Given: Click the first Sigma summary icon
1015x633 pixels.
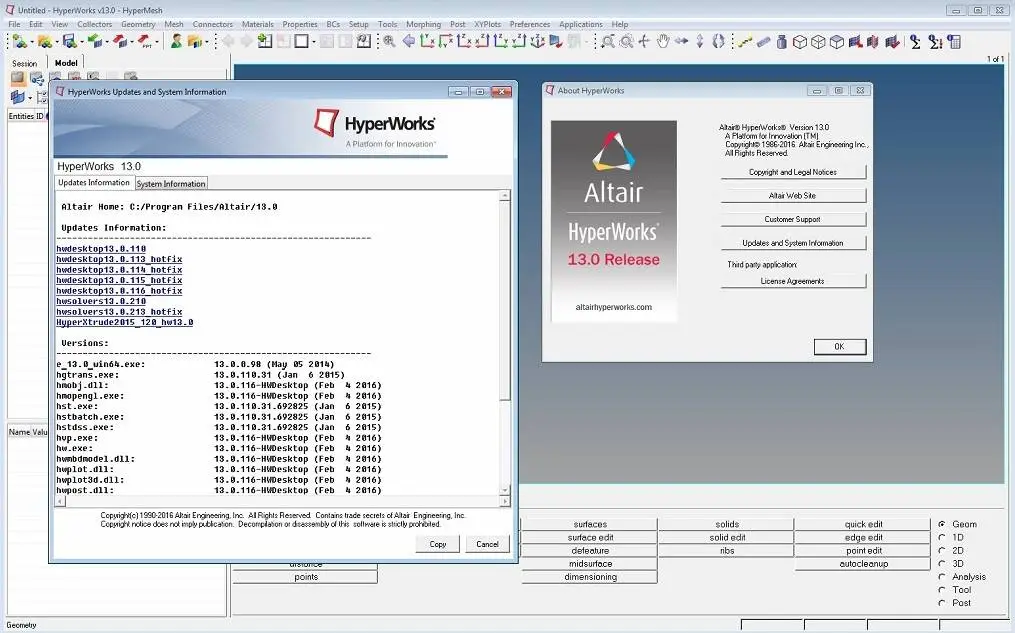Looking at the screenshot, I should click(x=915, y=41).
